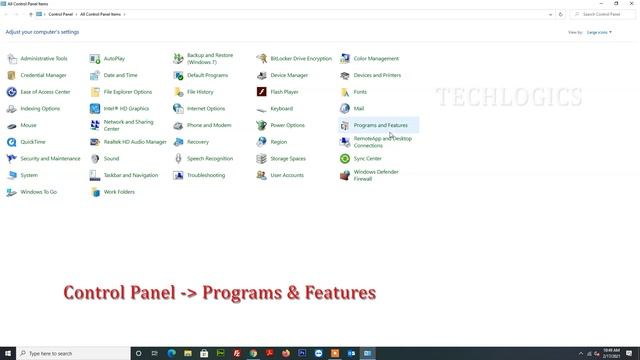Open the Credential Manager icon
Image resolution: width=640 pixels, height=360 pixels.
pos(12,76)
